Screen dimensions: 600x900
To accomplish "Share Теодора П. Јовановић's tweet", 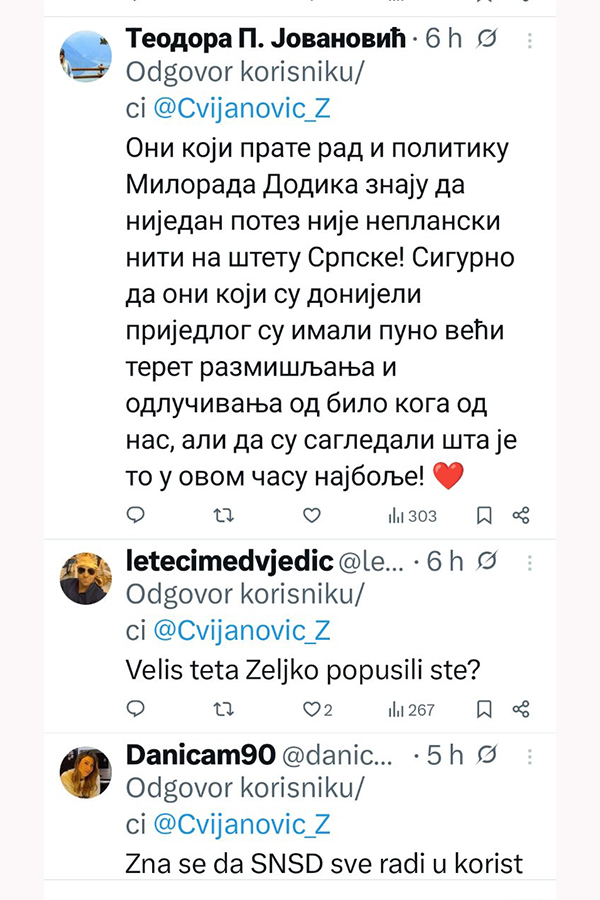I will tap(520, 515).
